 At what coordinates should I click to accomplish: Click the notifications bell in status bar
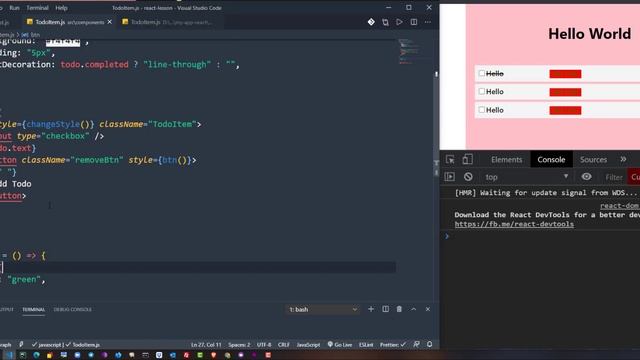click(x=429, y=344)
